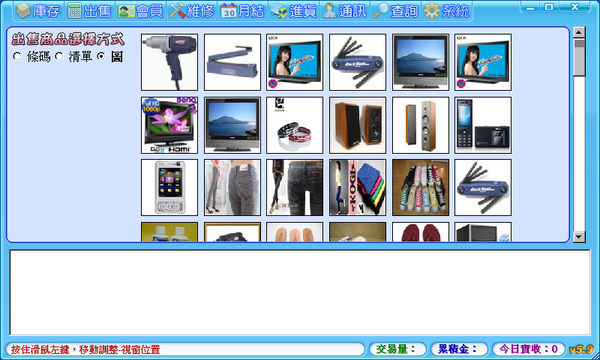Click the scrollbar down arrow
600x360 pixels.
point(579,236)
